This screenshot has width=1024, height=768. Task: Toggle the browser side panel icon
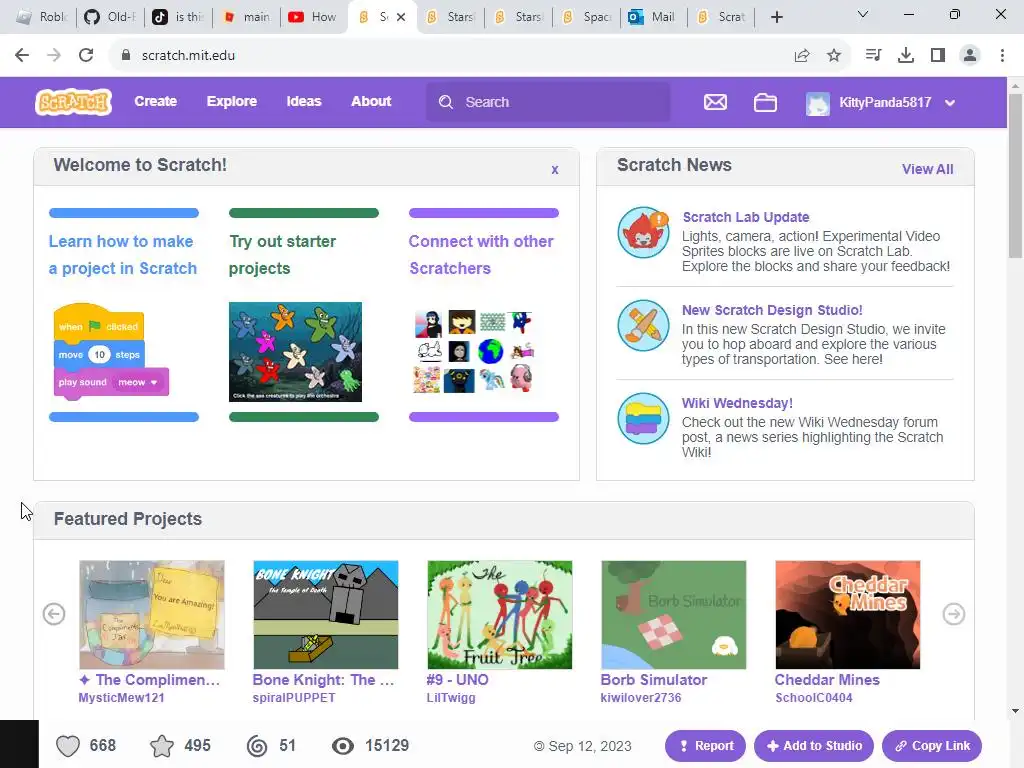tap(938, 56)
